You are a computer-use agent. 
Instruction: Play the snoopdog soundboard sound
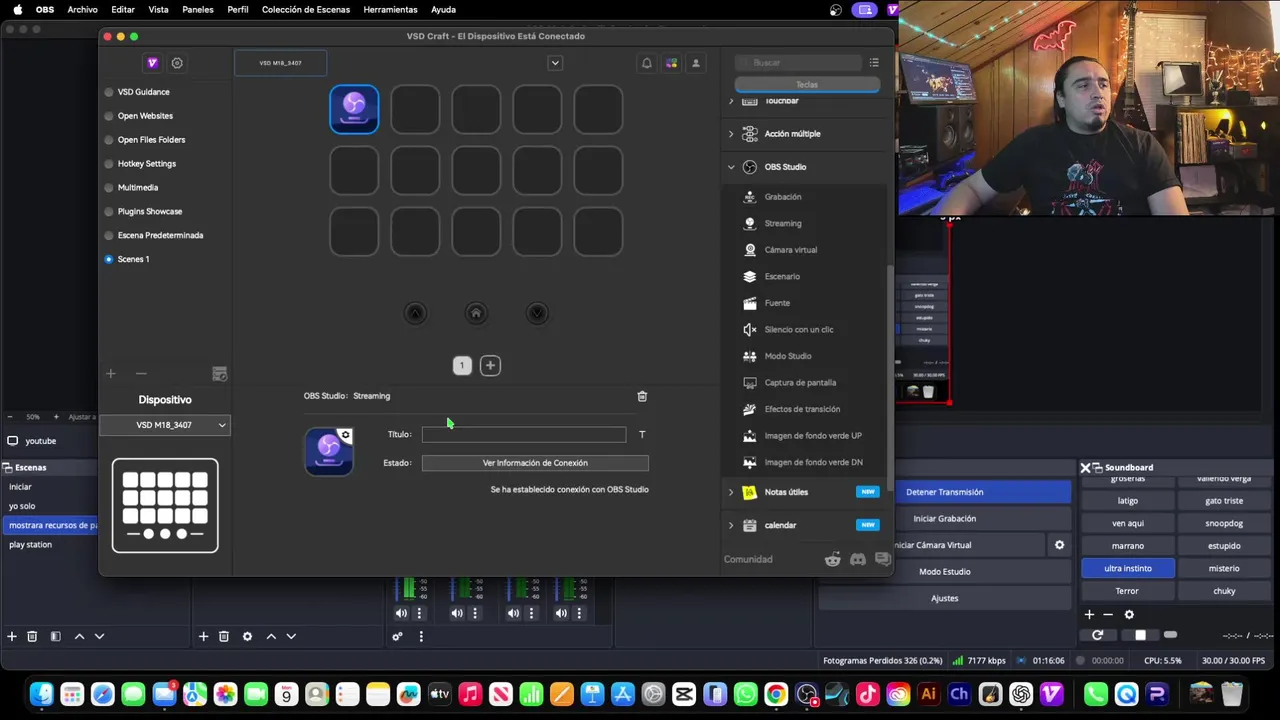coord(1224,523)
